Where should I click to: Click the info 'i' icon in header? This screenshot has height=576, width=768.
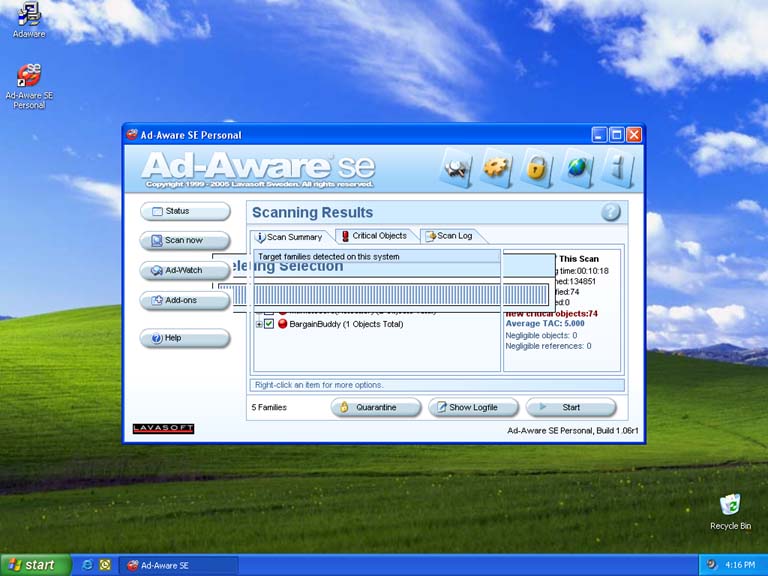pos(616,168)
